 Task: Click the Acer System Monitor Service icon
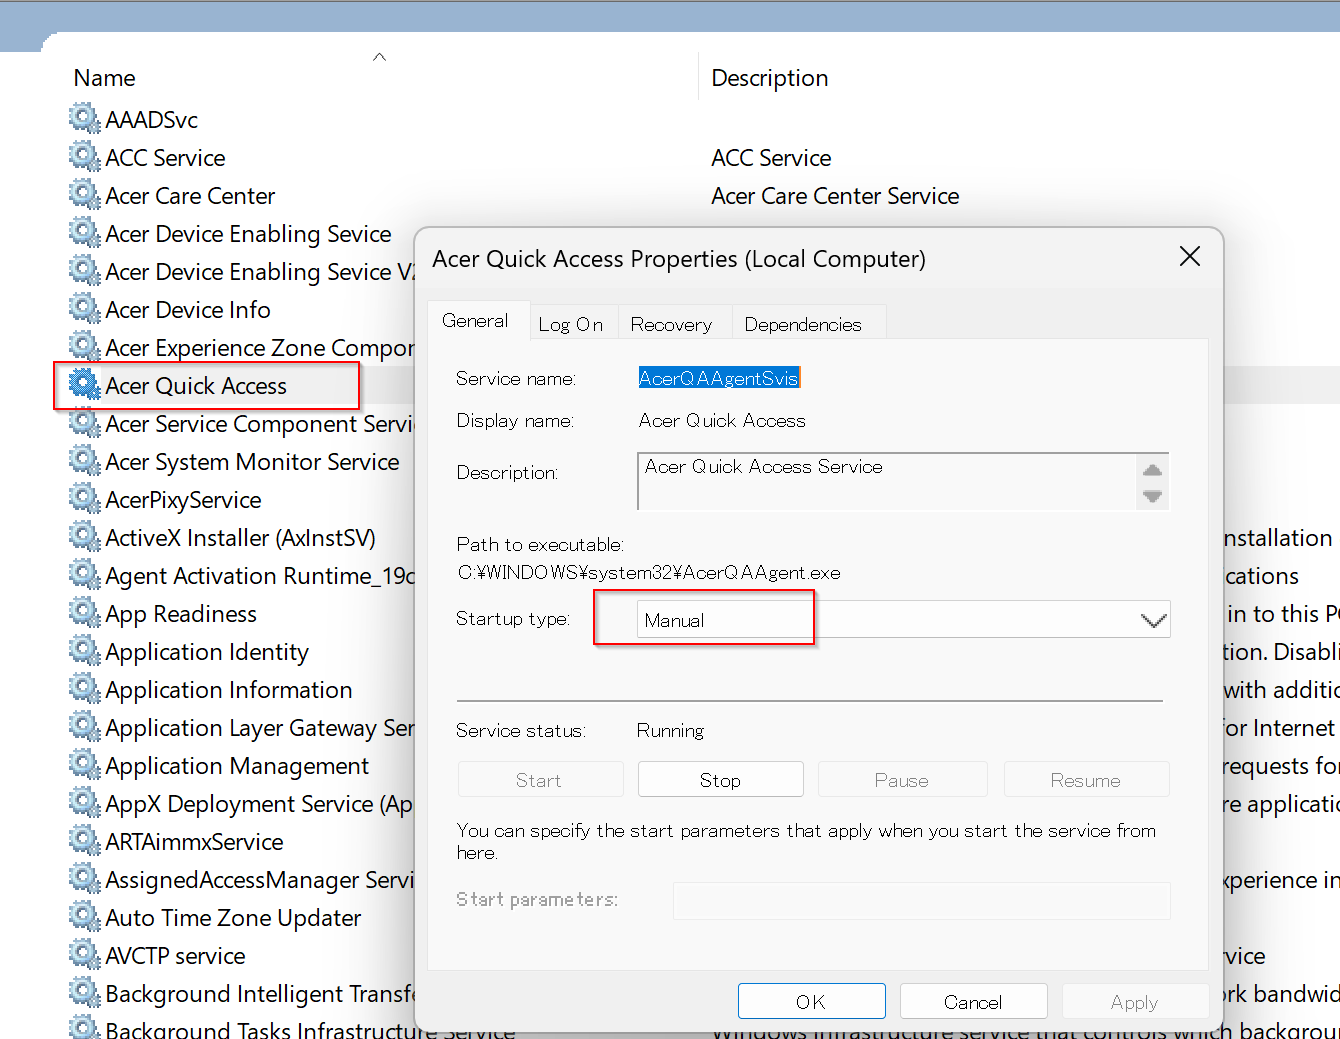pyautogui.click(x=85, y=460)
